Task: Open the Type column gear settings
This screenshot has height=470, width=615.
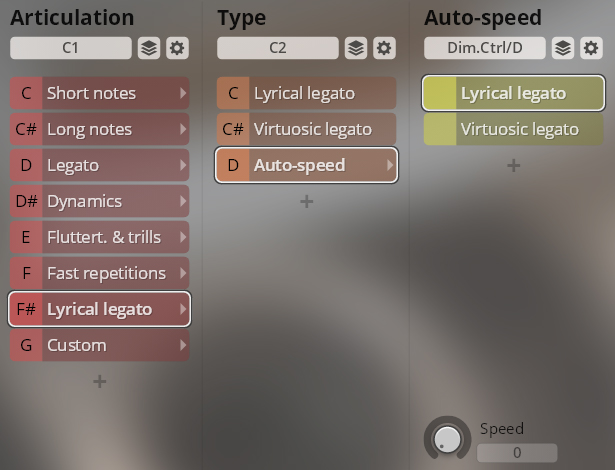Action: click(x=384, y=48)
